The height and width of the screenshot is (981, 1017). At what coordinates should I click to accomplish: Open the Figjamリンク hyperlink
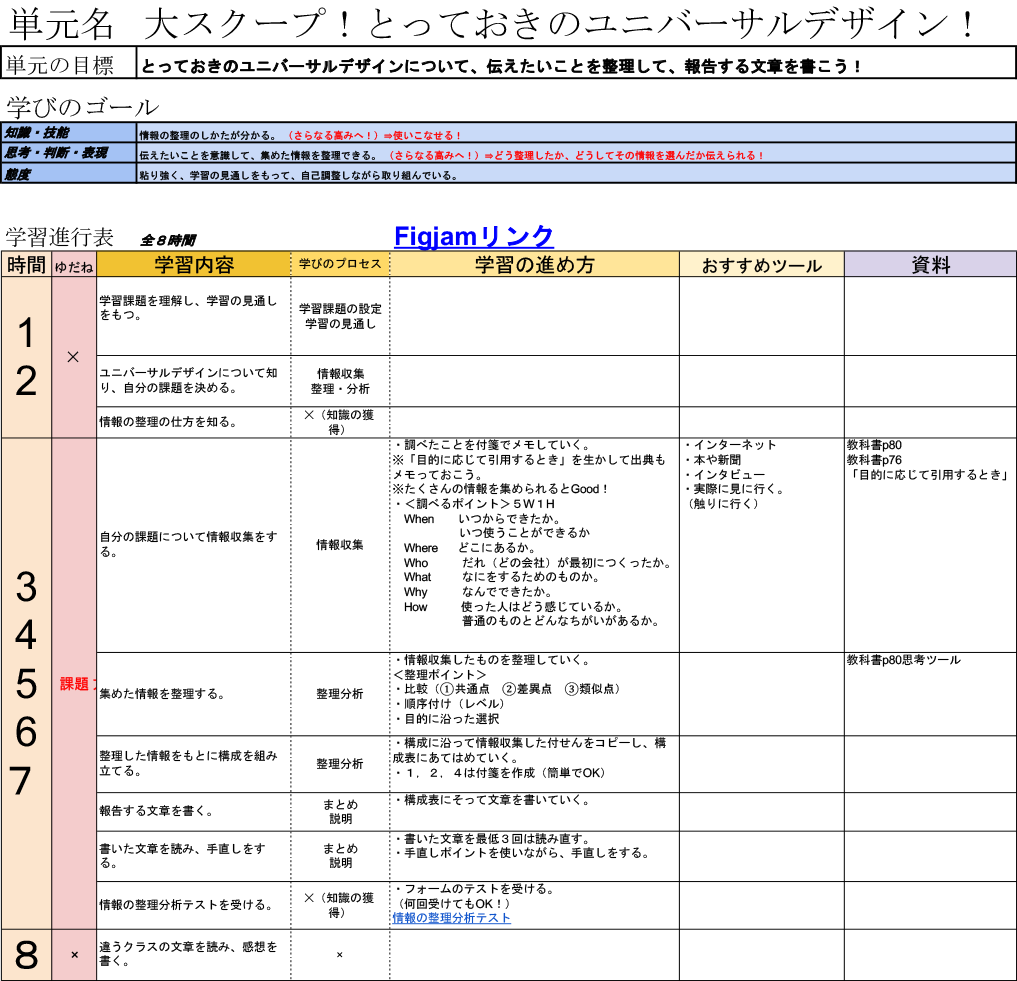pos(473,236)
